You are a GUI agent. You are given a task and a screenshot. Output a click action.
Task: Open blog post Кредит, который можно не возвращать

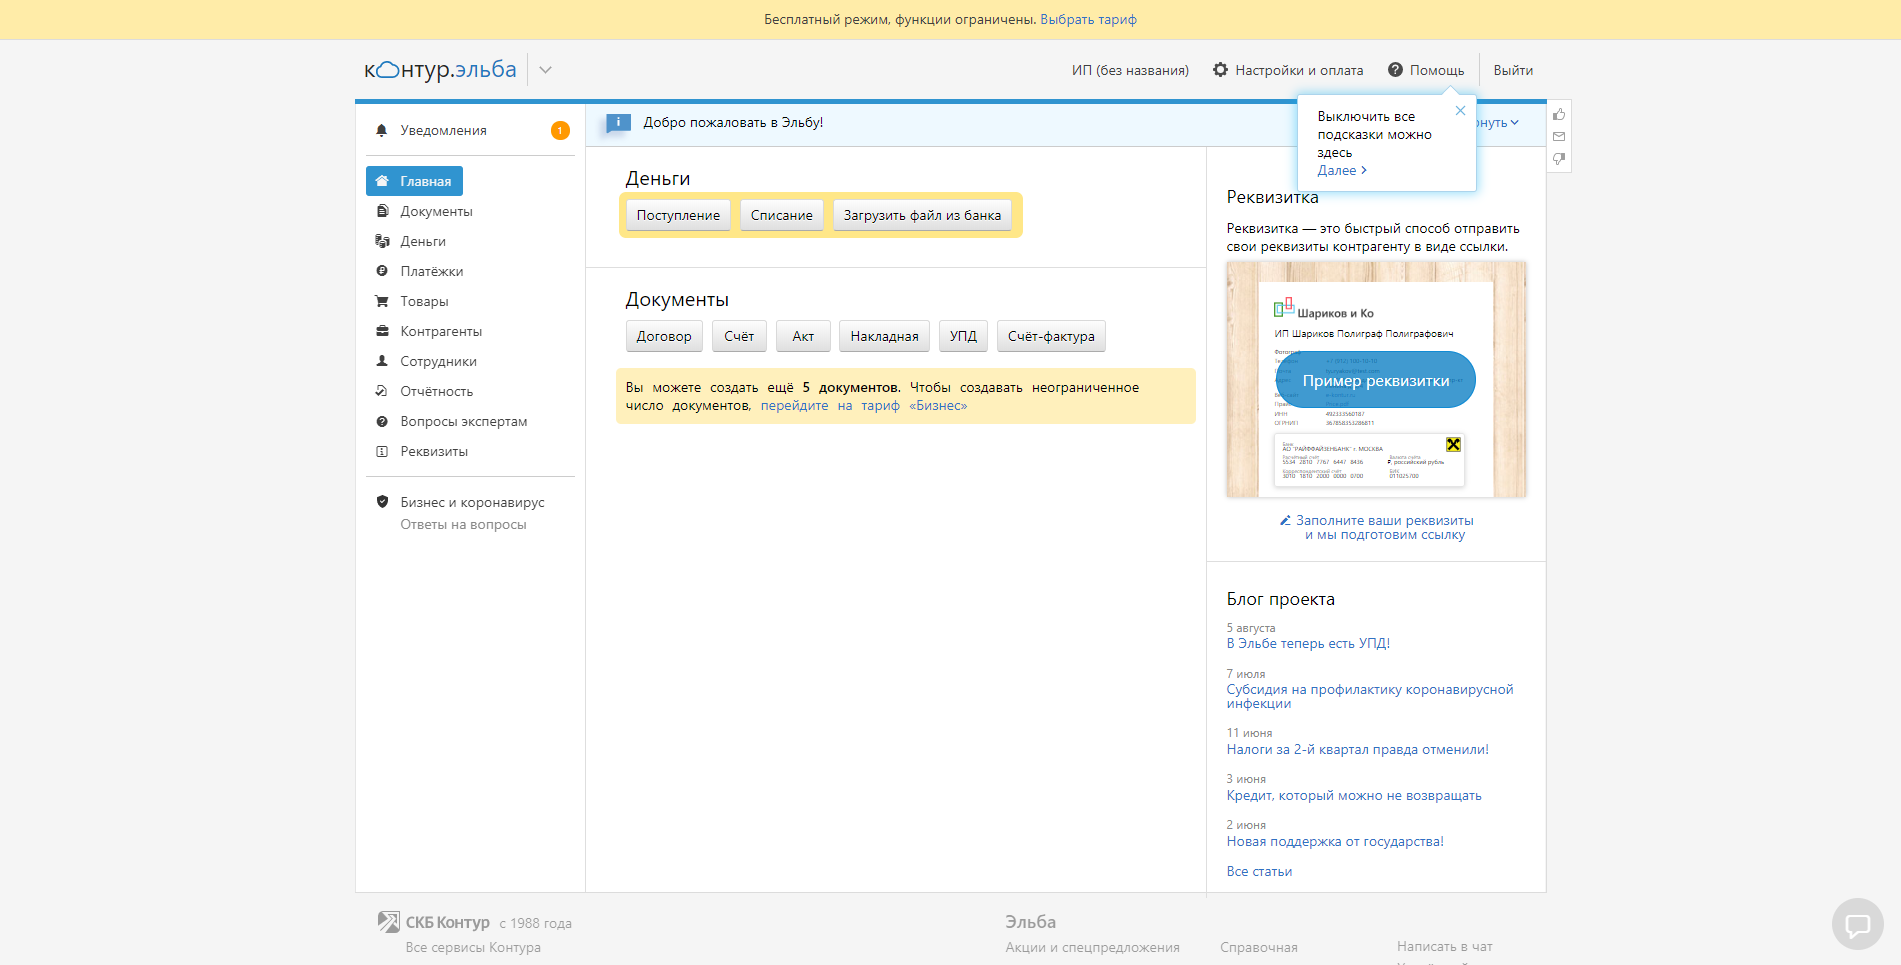pyautogui.click(x=1354, y=795)
